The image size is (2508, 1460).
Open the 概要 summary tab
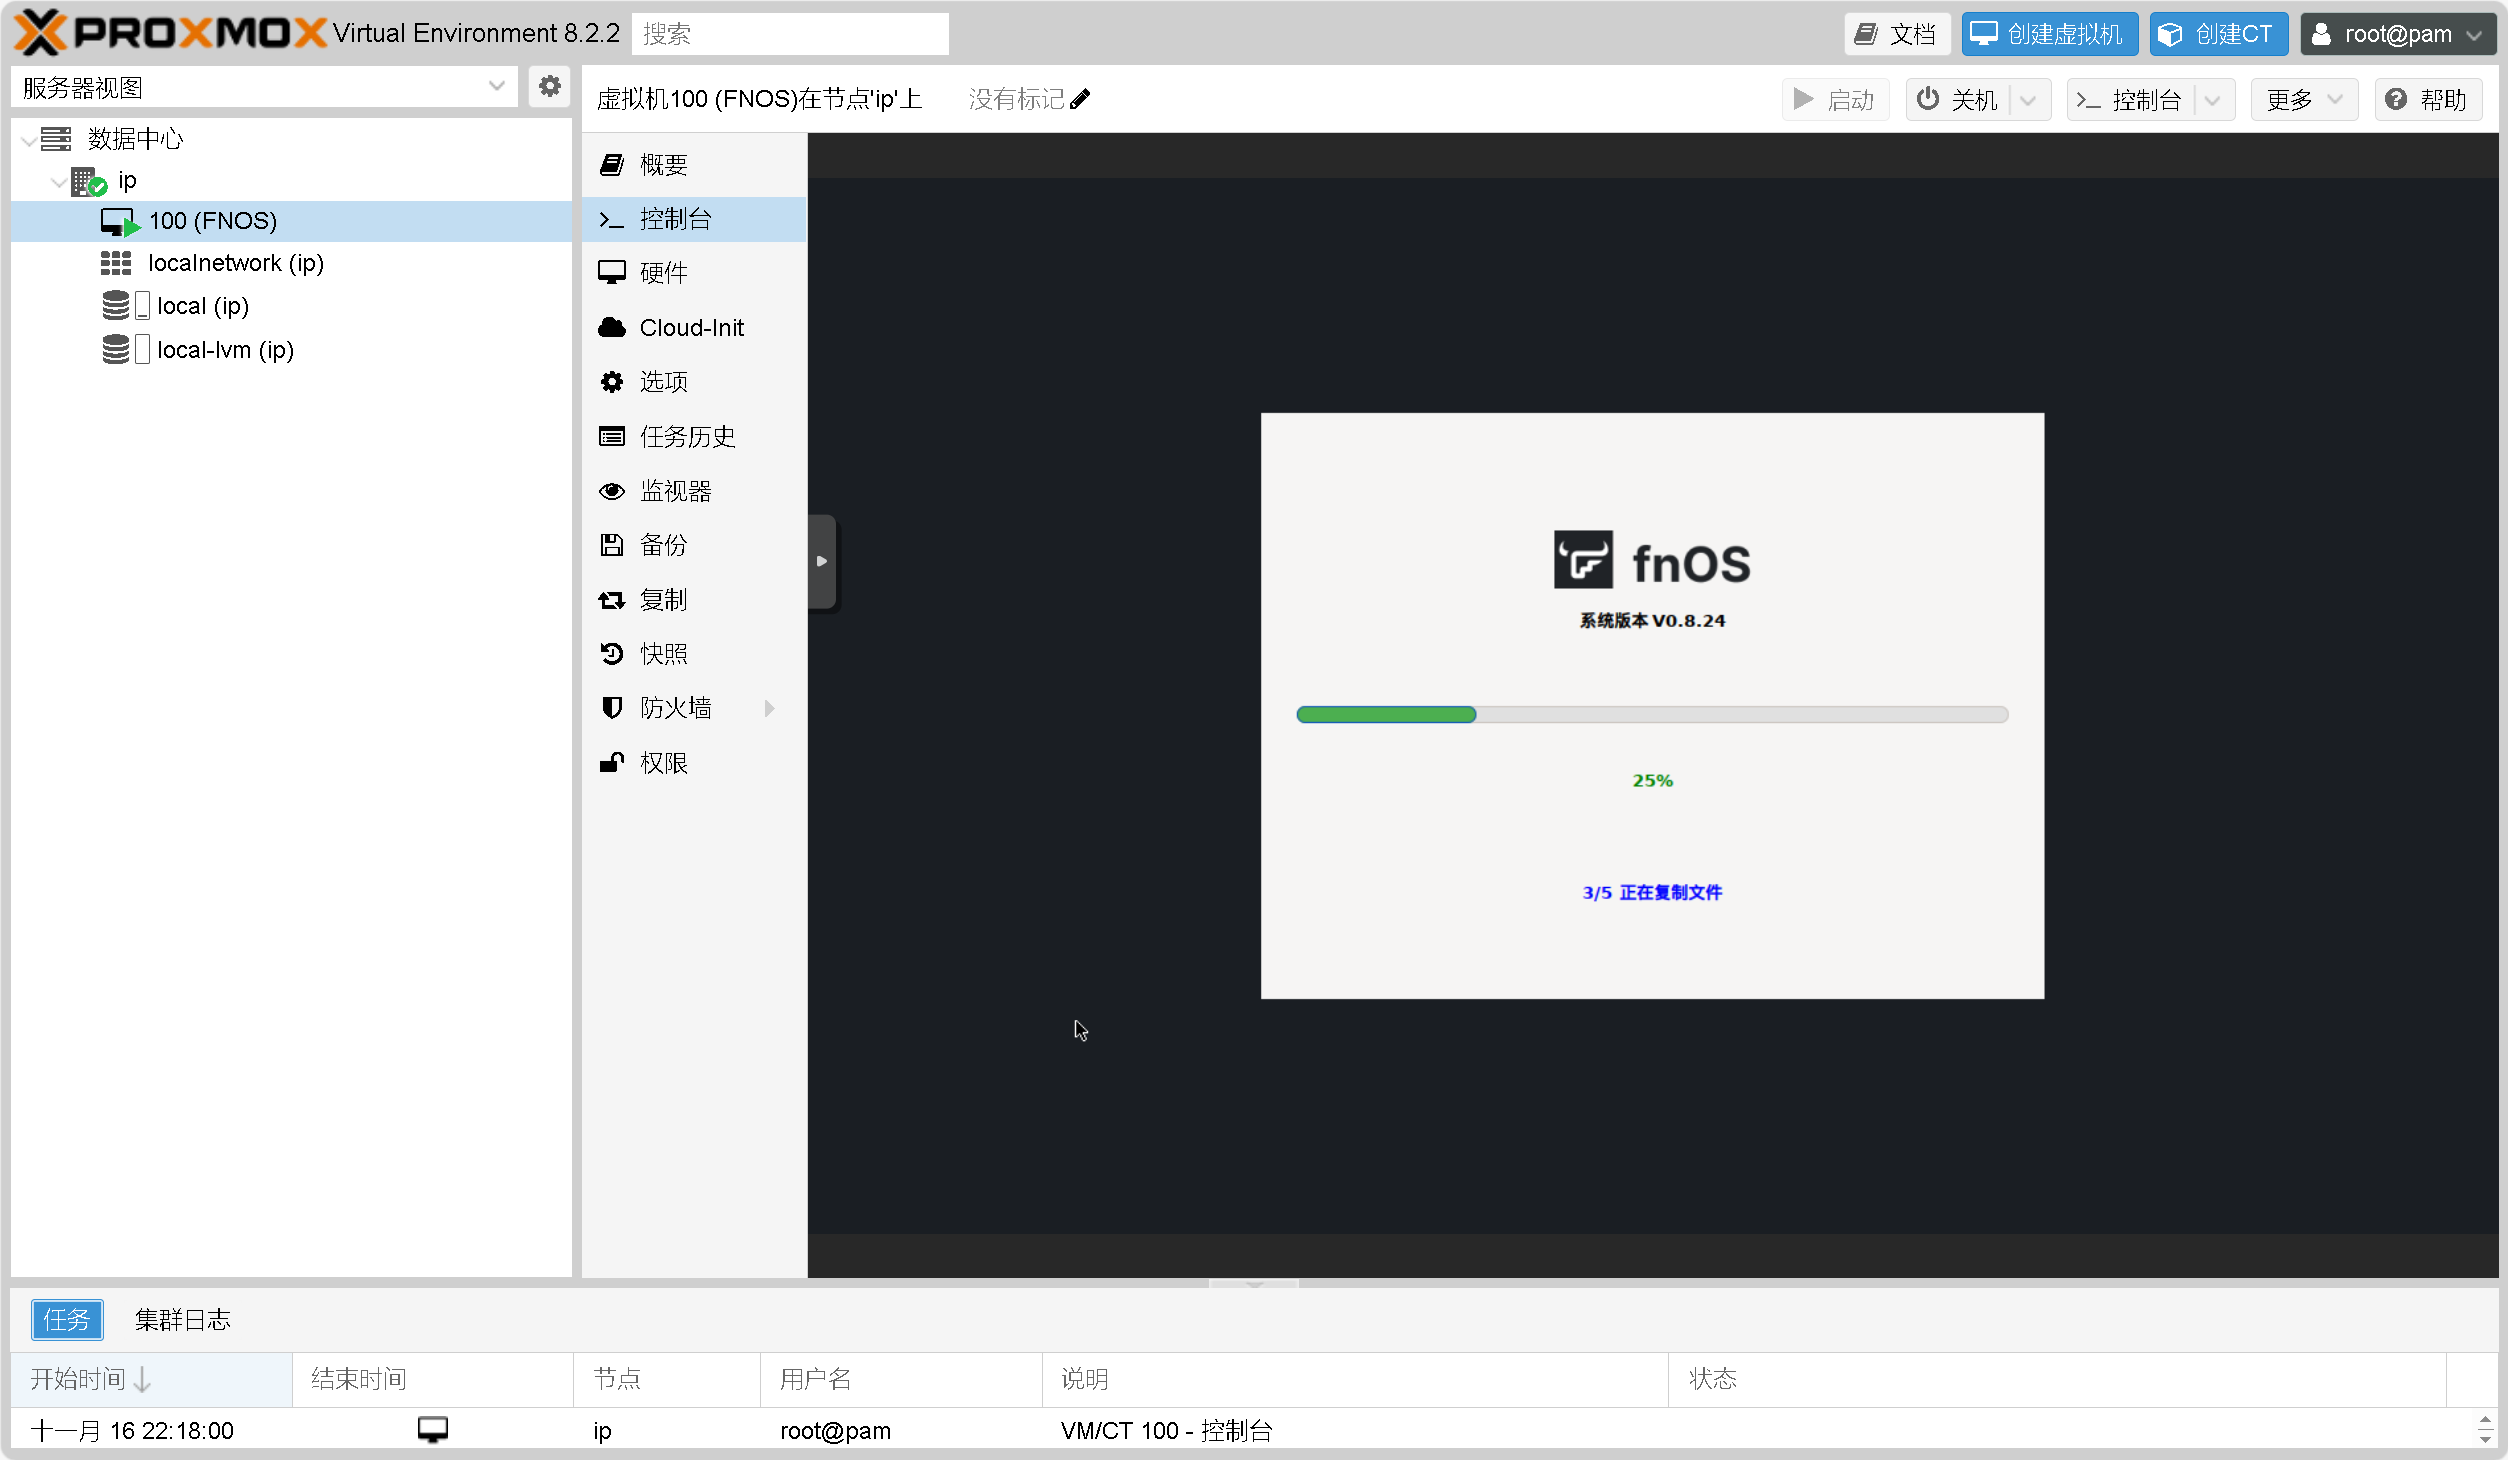point(694,165)
